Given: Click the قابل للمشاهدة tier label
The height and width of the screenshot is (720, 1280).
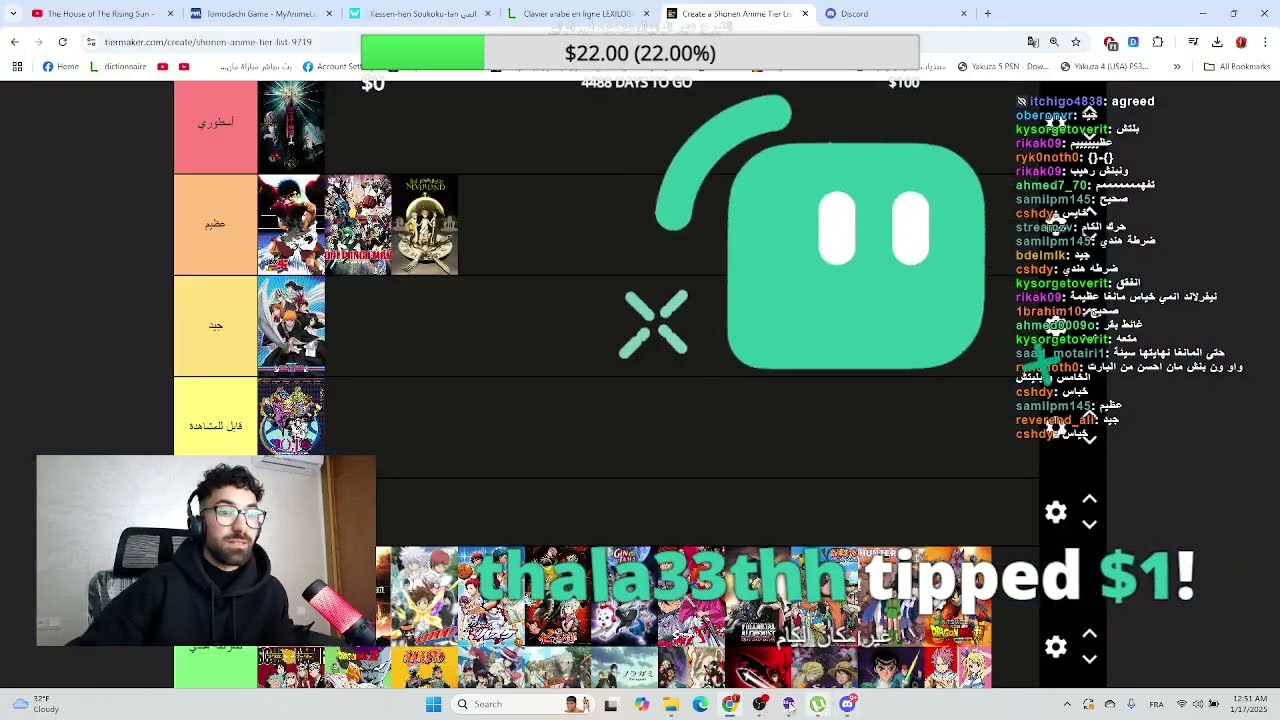Looking at the screenshot, I should pos(215,417).
